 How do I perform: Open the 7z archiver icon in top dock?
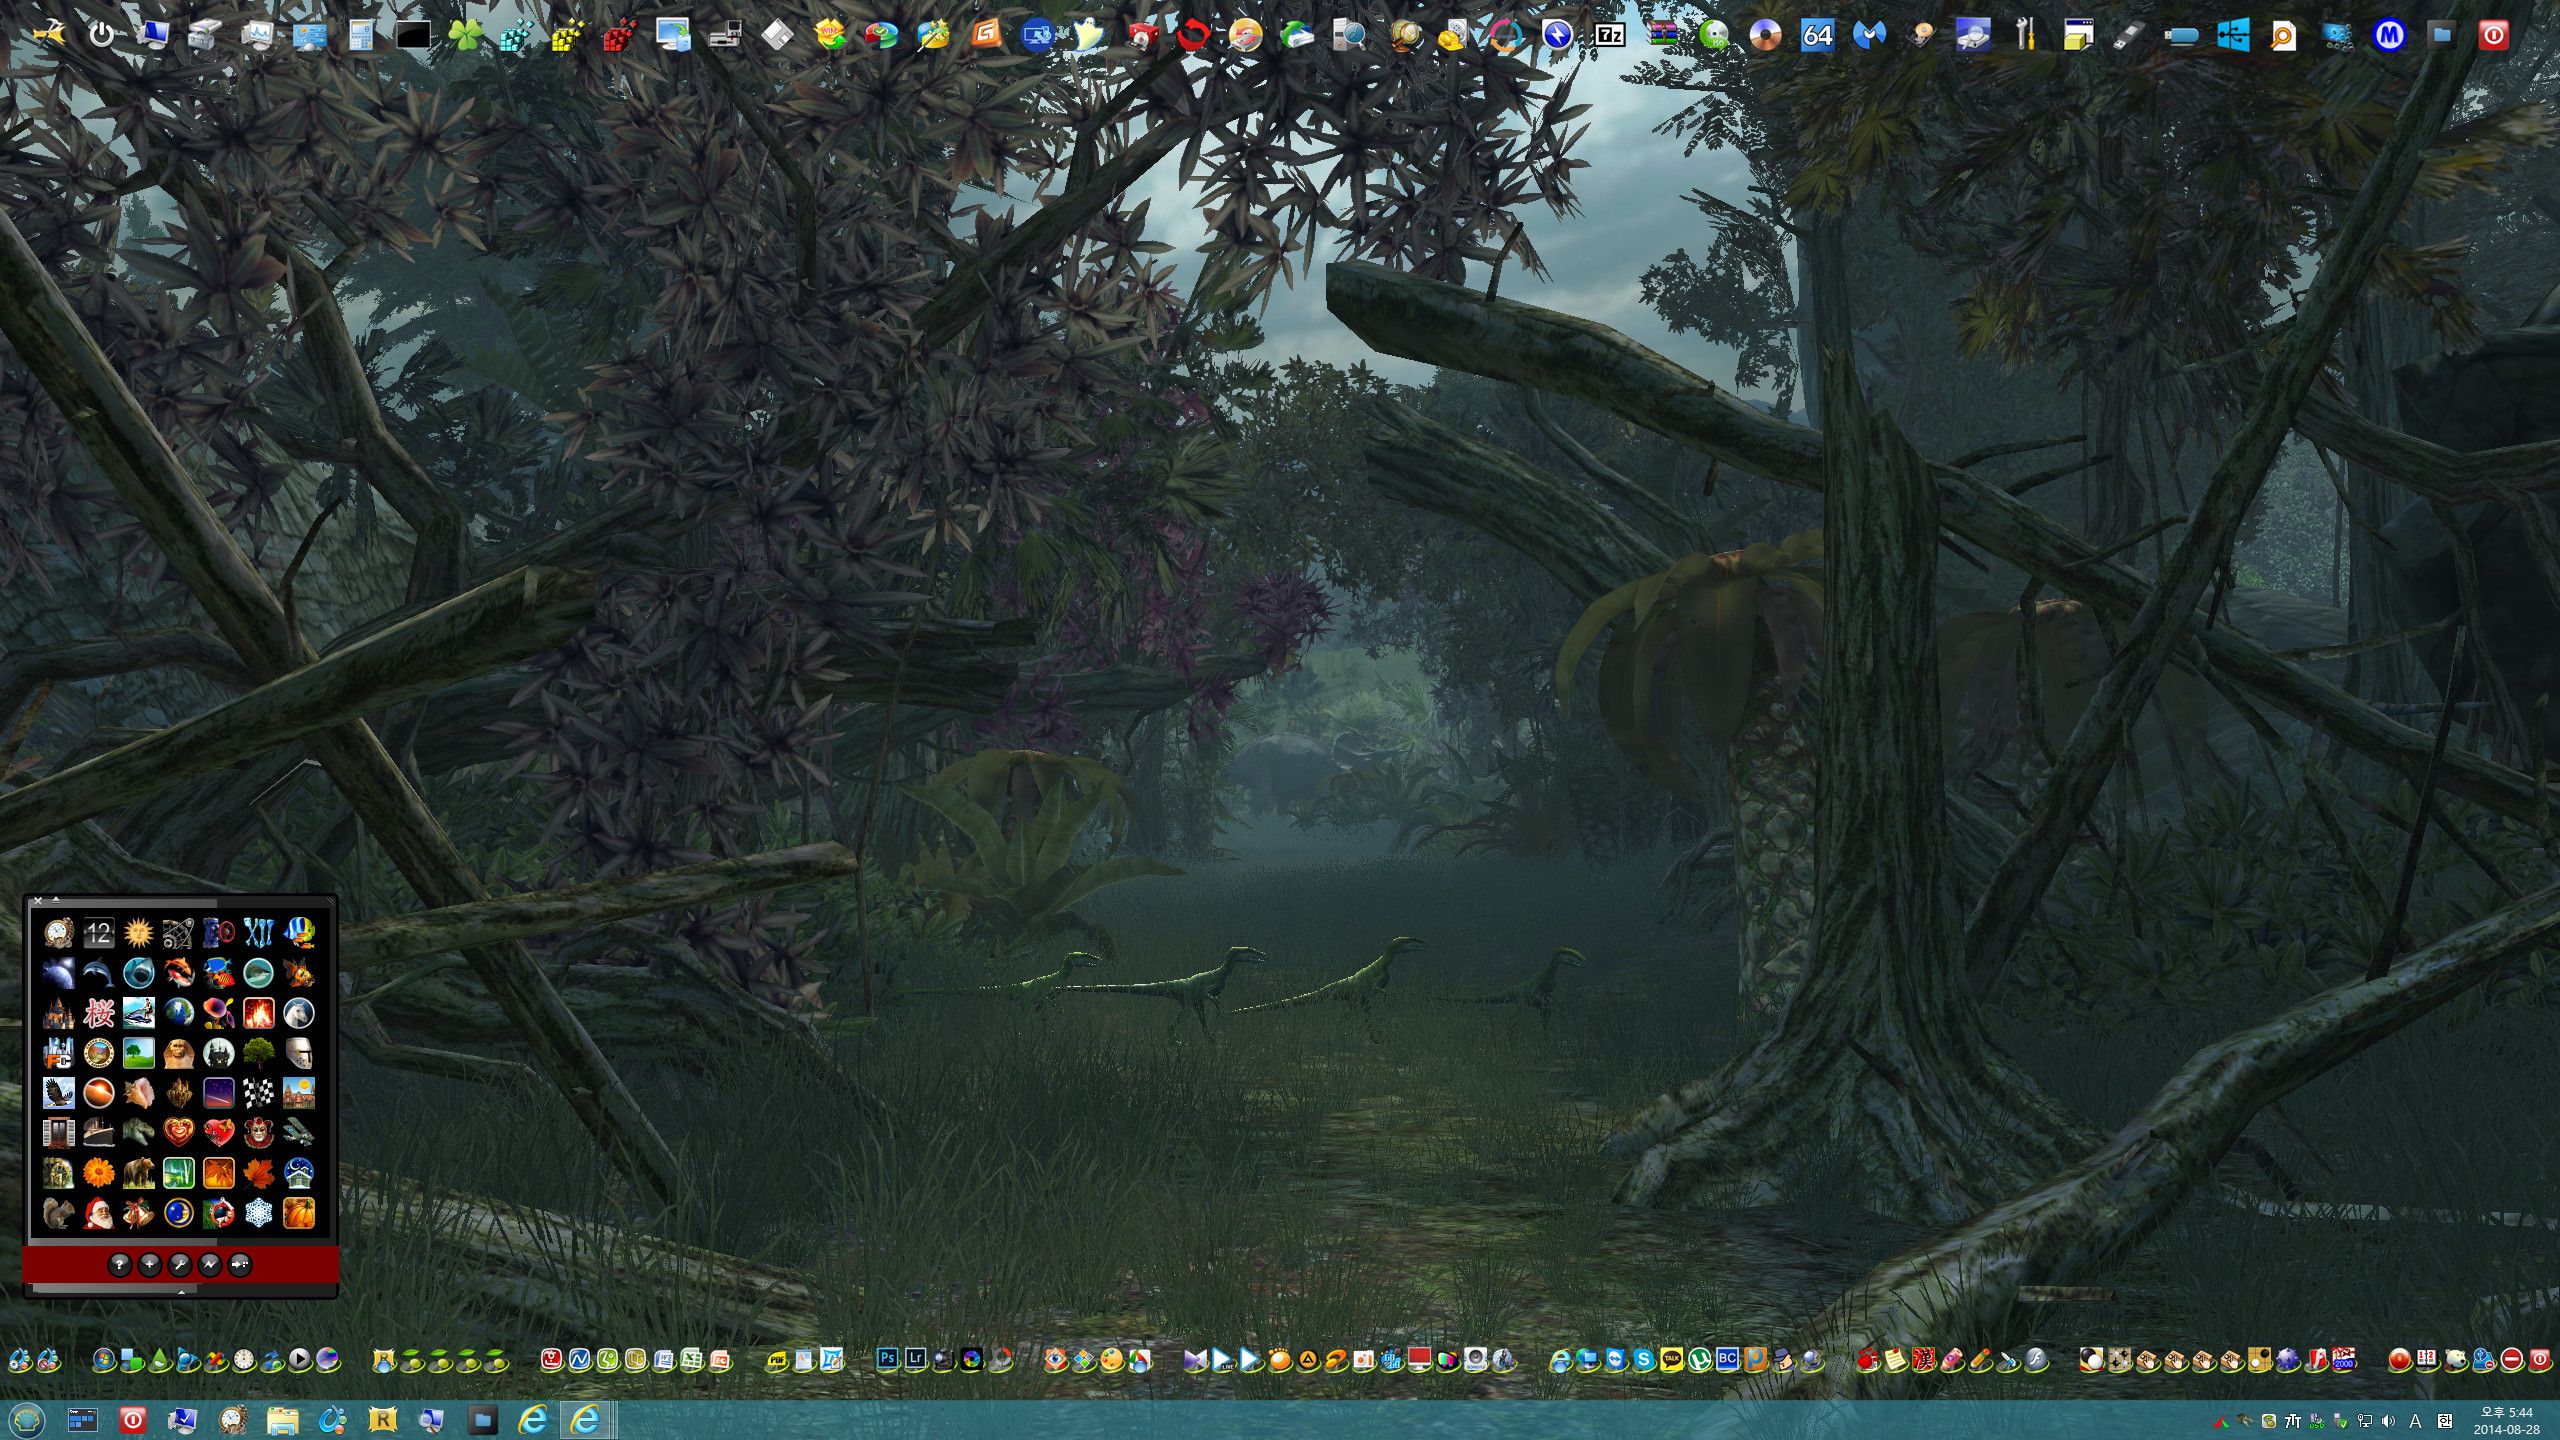[1609, 36]
